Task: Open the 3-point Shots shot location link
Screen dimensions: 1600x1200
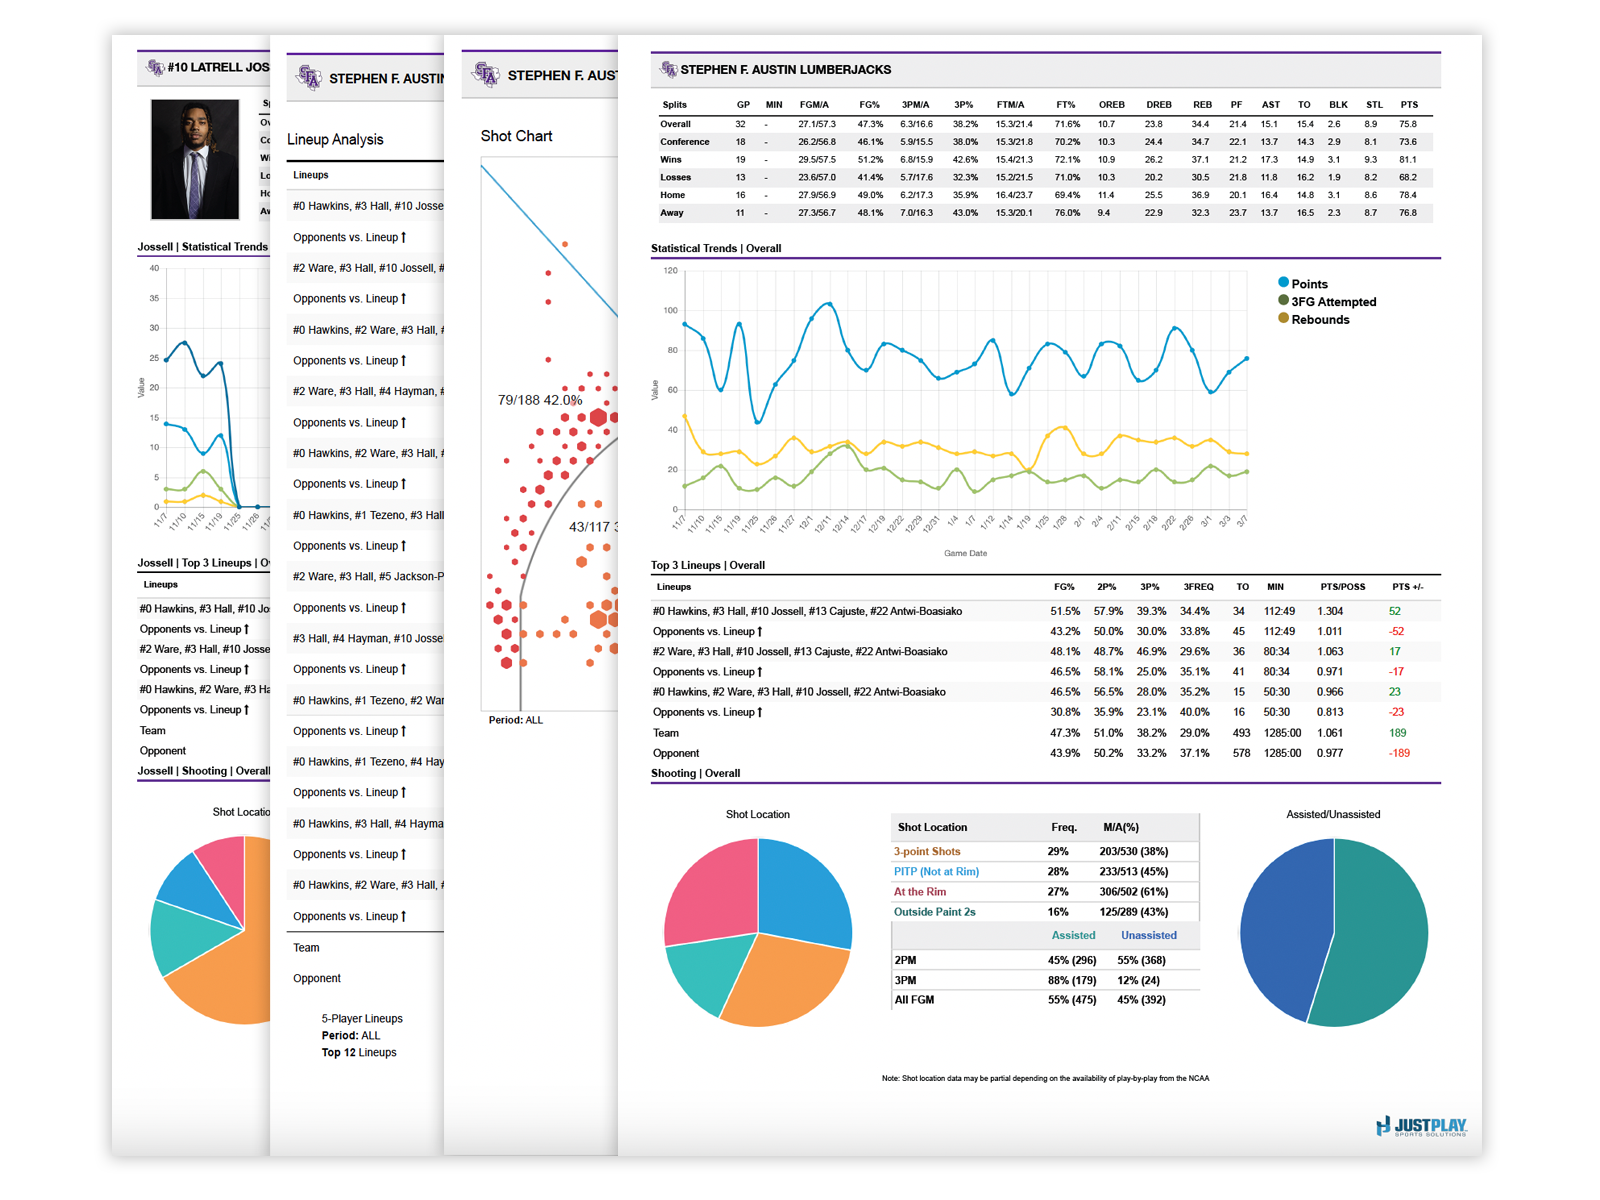Action: pyautogui.click(x=926, y=852)
